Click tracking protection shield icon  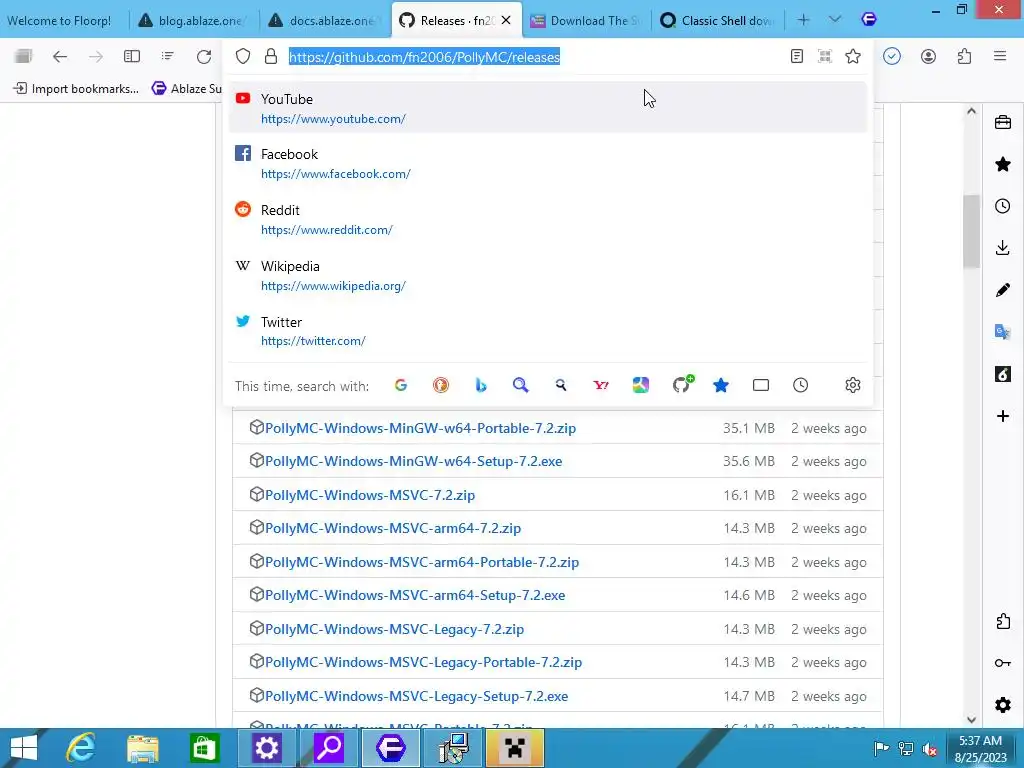pos(243,57)
